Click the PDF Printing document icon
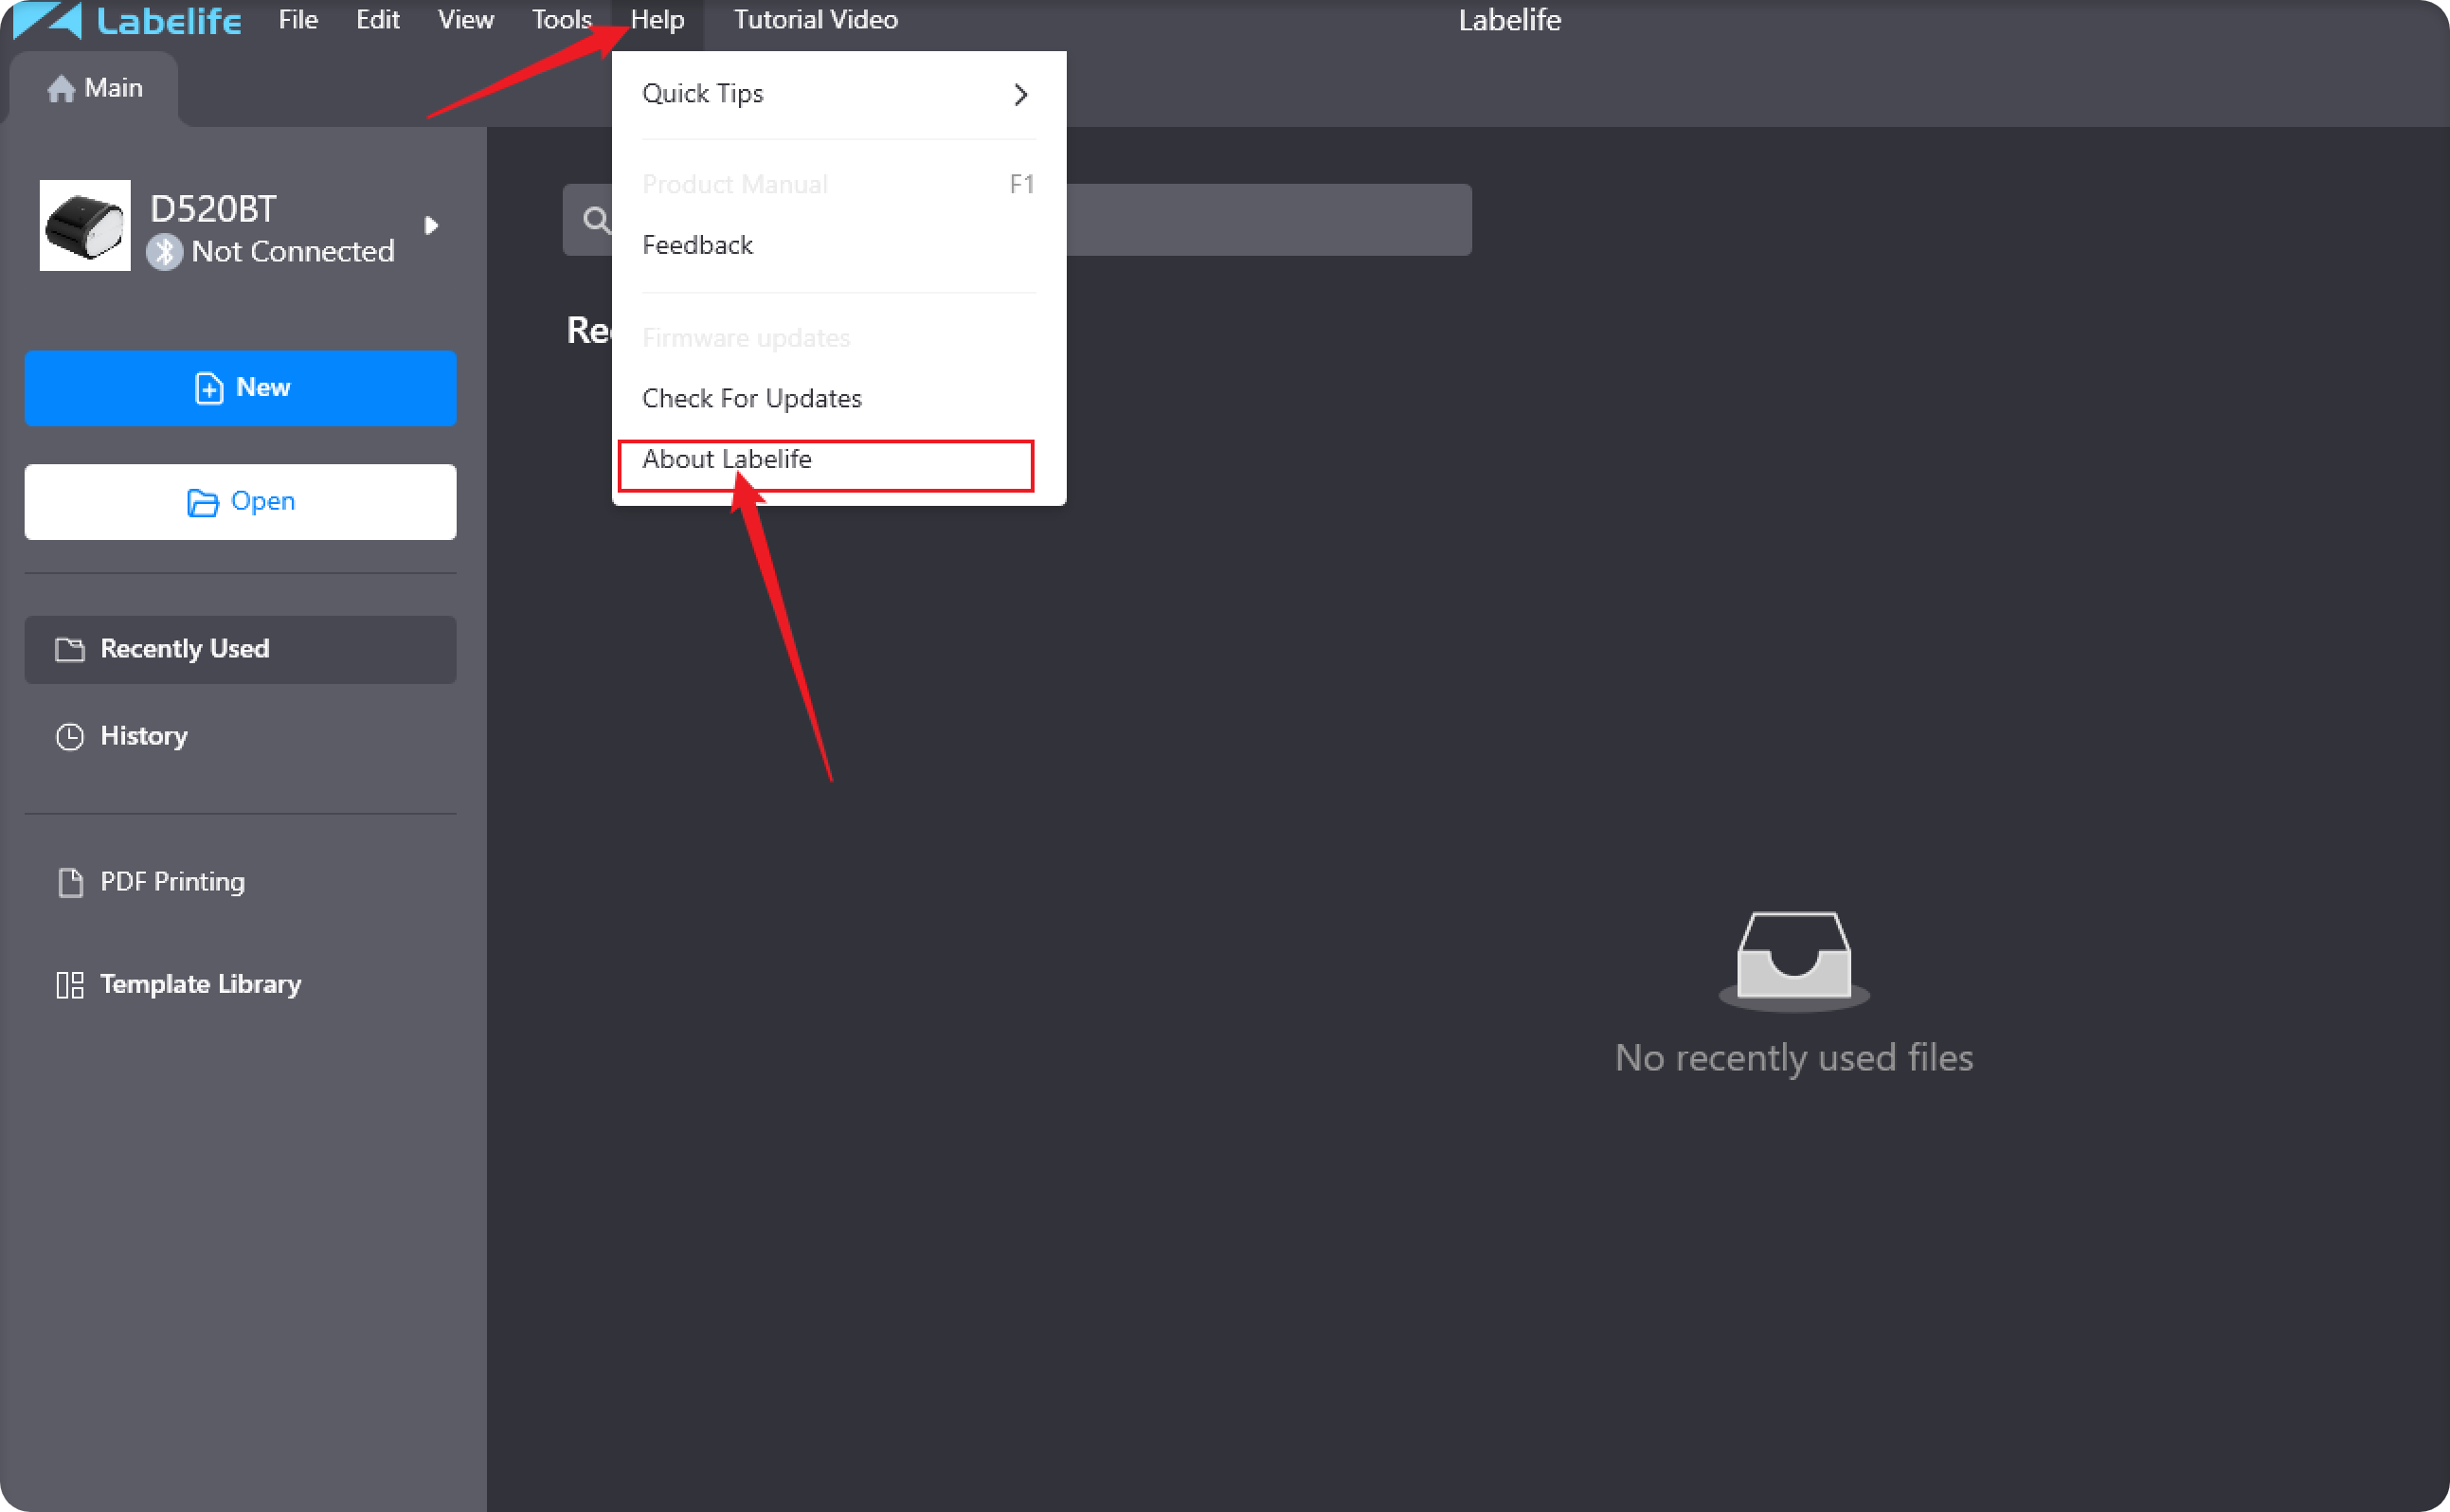The width and height of the screenshot is (2450, 1512). click(70, 882)
